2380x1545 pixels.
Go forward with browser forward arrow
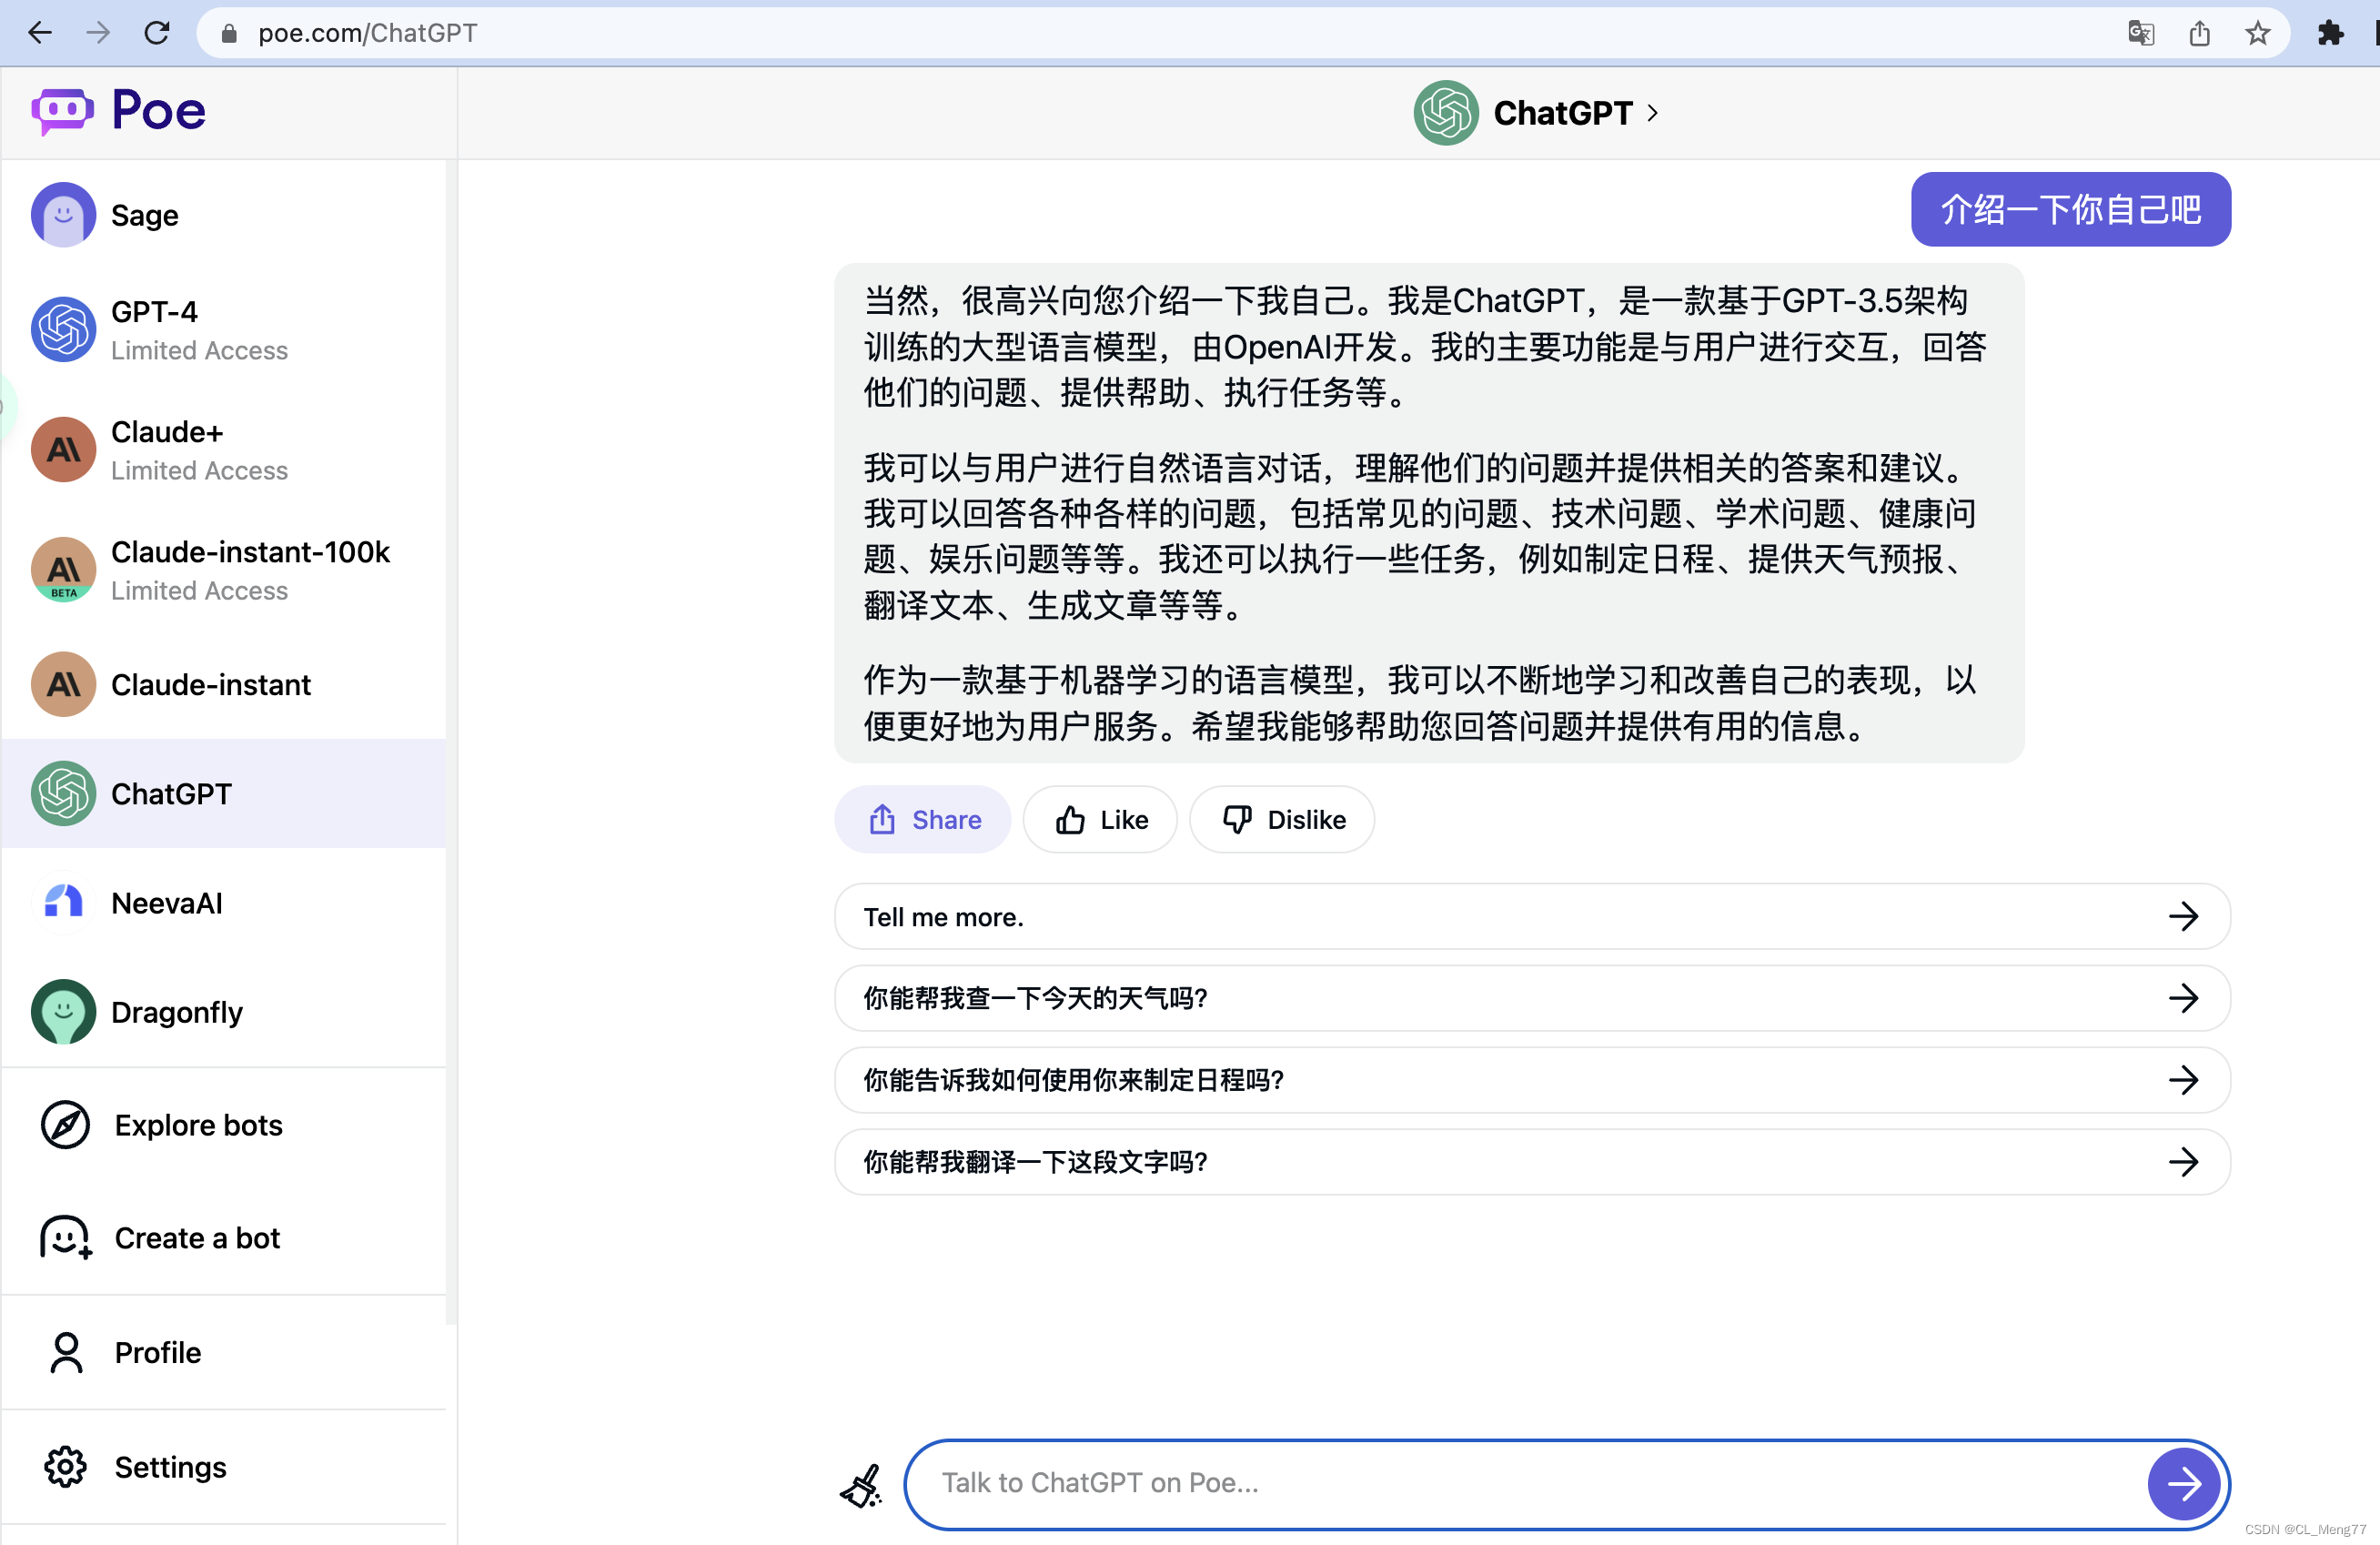pyautogui.click(x=98, y=33)
